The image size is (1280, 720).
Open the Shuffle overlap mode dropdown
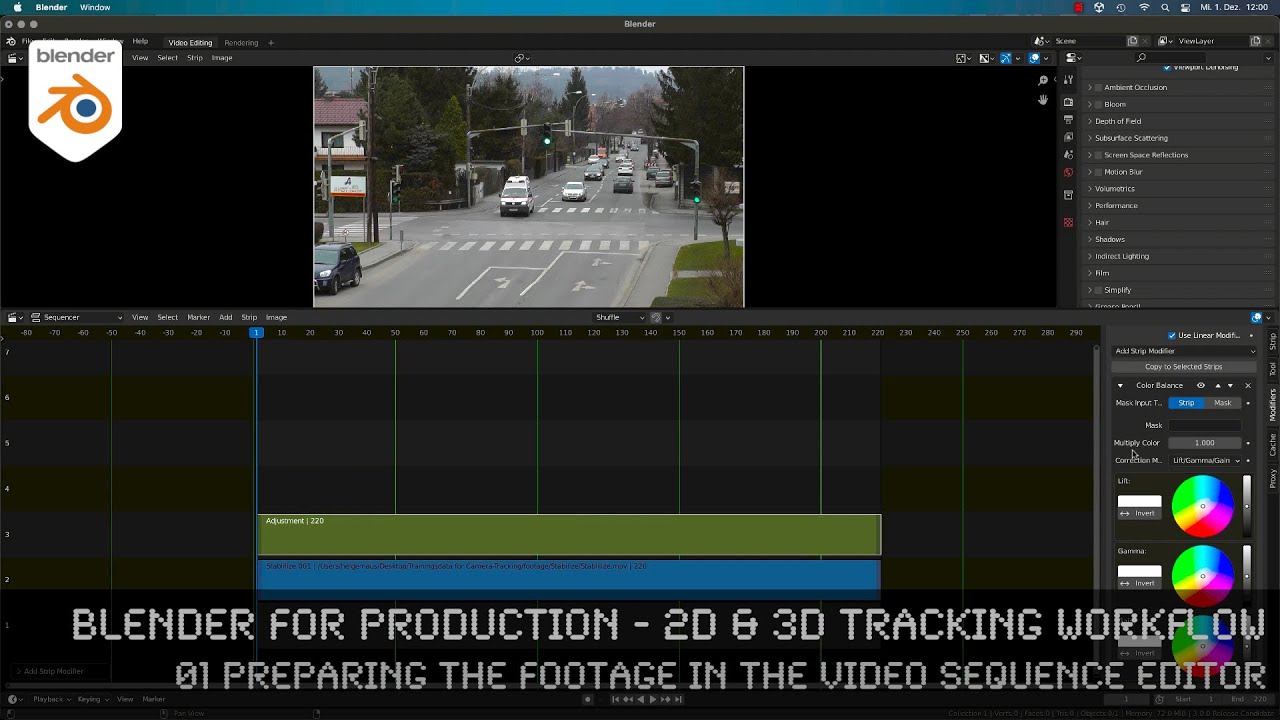[619, 317]
